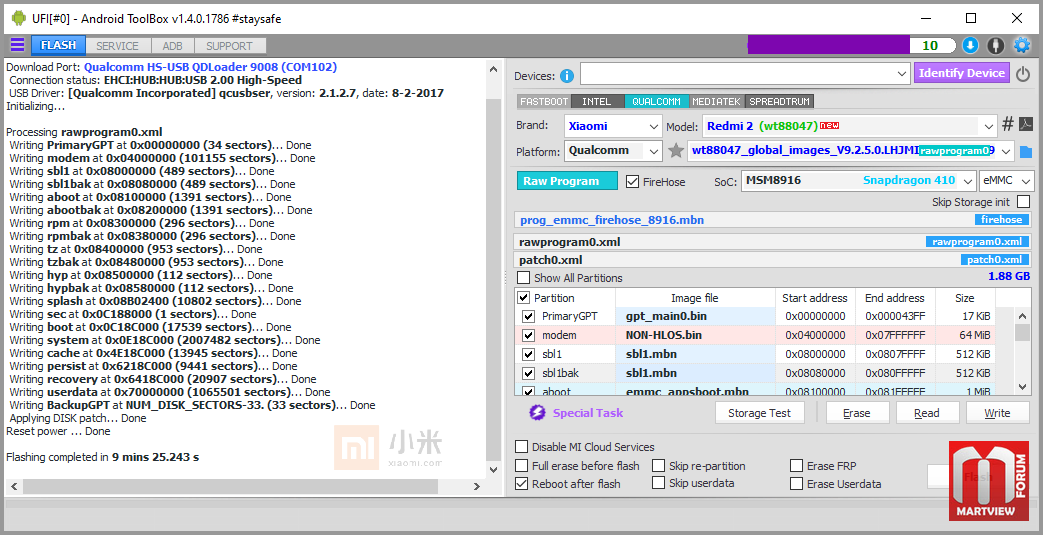1043x535 pixels.
Task: Uncheck the modem partition checkbox
Action: [528, 335]
